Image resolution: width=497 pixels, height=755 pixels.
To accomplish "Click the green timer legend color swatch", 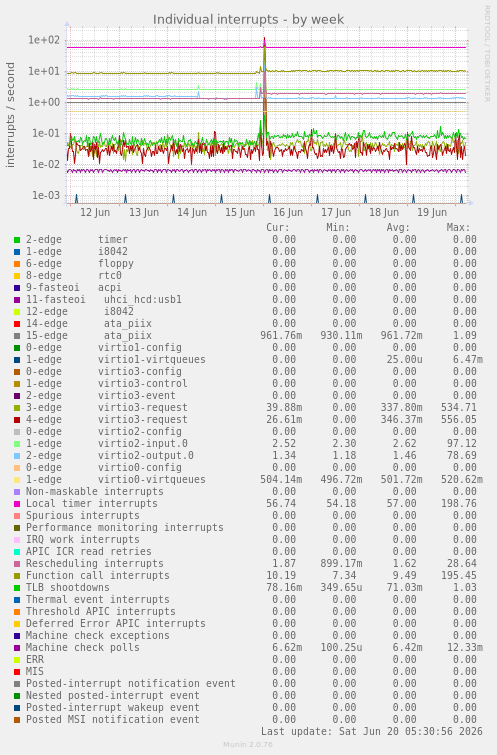I will coord(17,240).
